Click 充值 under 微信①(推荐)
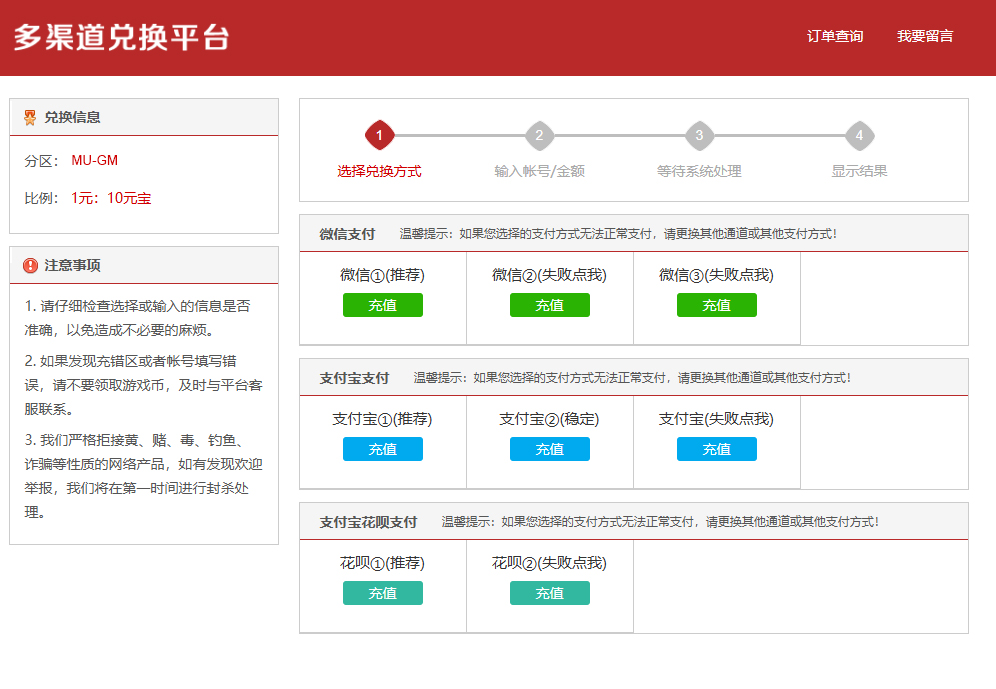The height and width of the screenshot is (689, 996). coord(382,305)
